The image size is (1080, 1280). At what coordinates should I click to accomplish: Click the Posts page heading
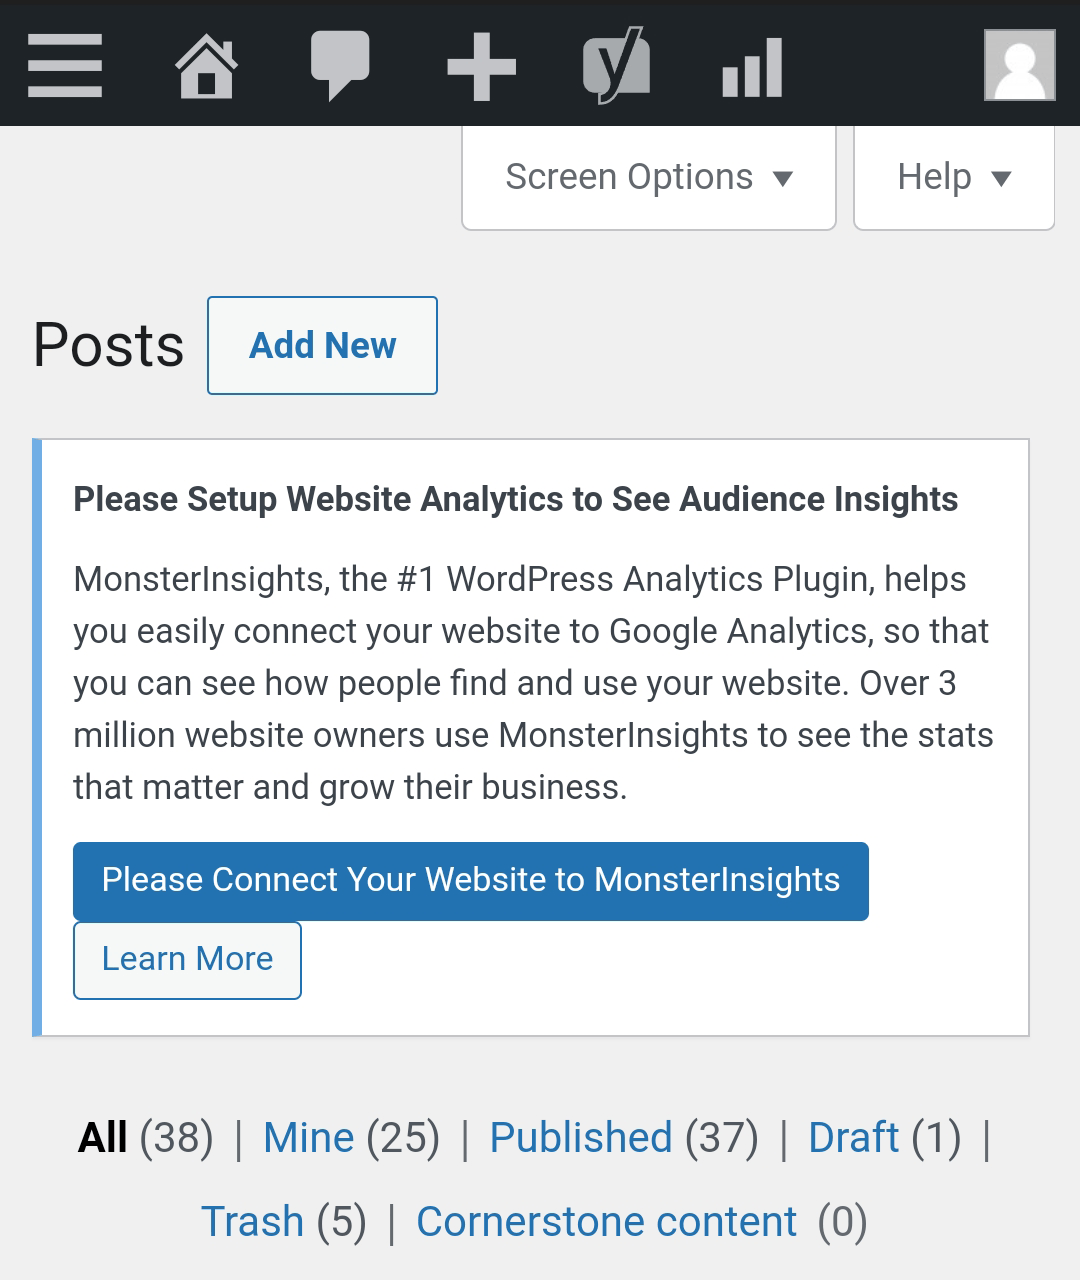pos(108,346)
